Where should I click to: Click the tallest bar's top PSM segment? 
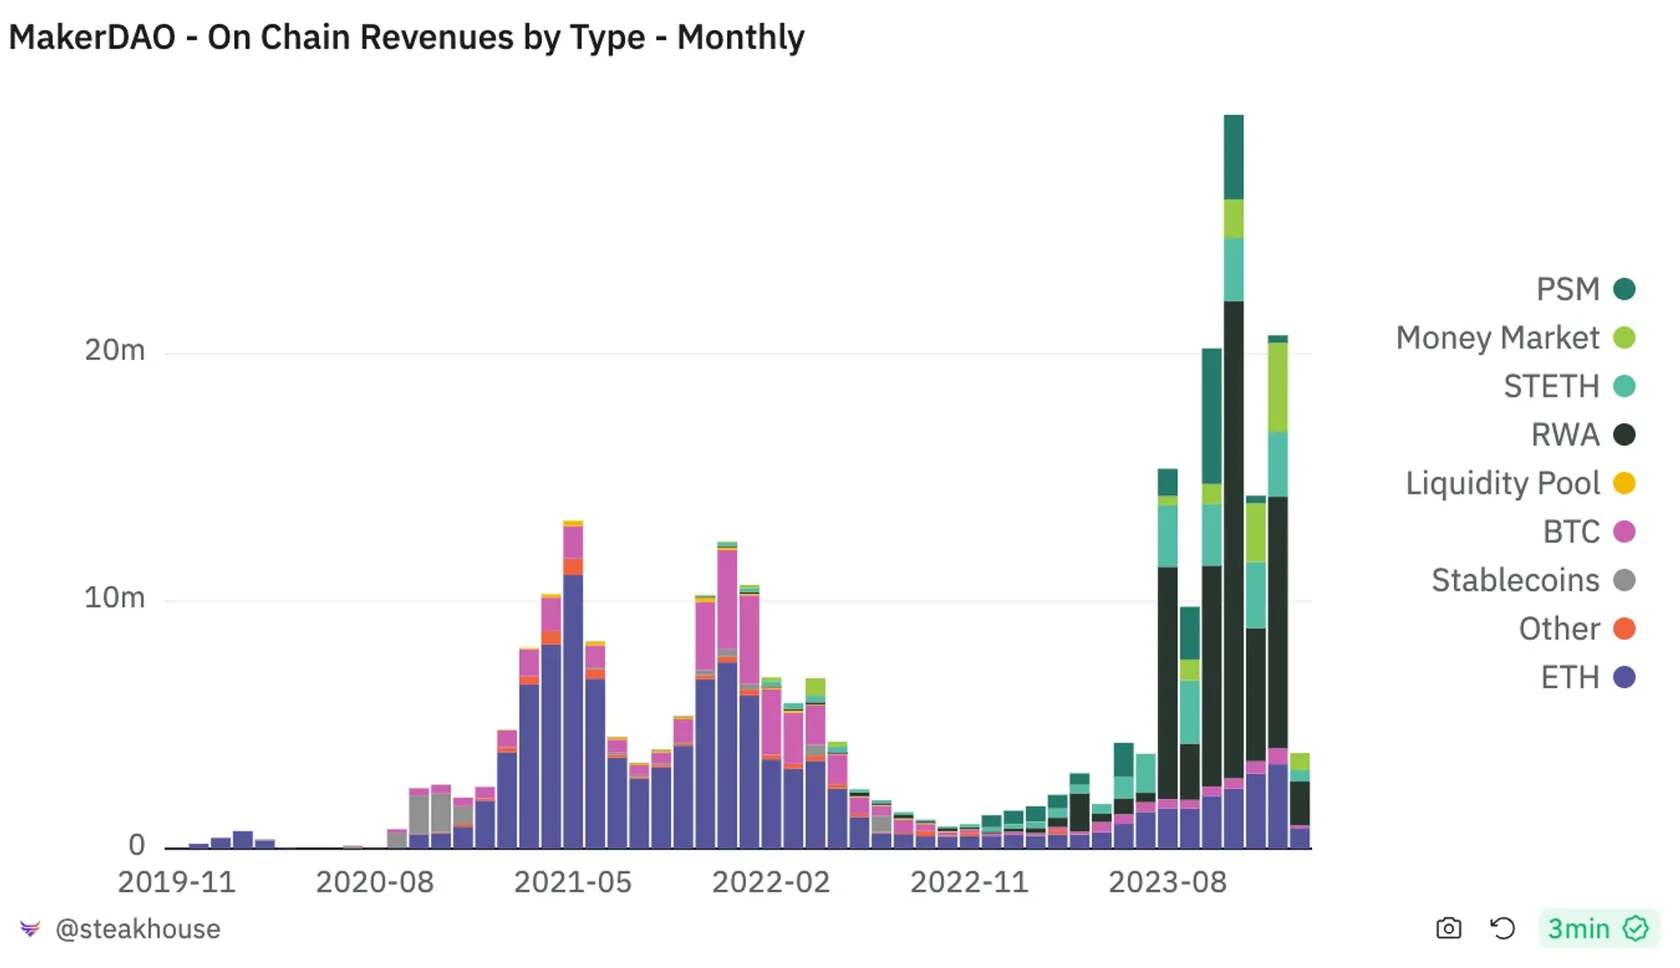click(x=1234, y=157)
